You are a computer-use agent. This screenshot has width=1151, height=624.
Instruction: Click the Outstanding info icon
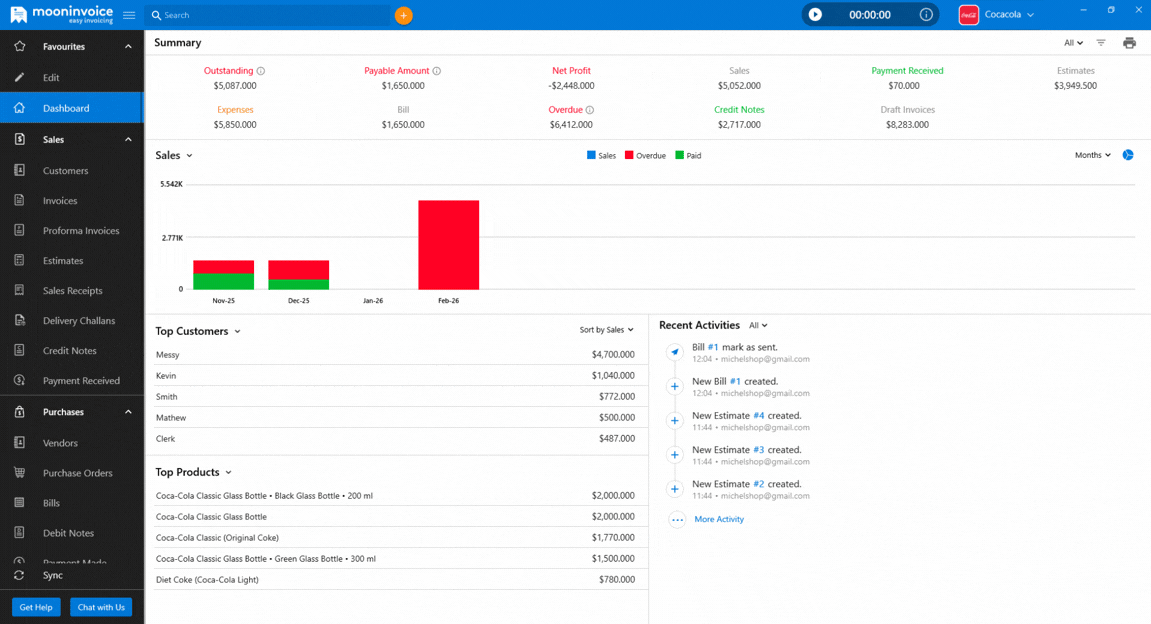[x=261, y=71]
